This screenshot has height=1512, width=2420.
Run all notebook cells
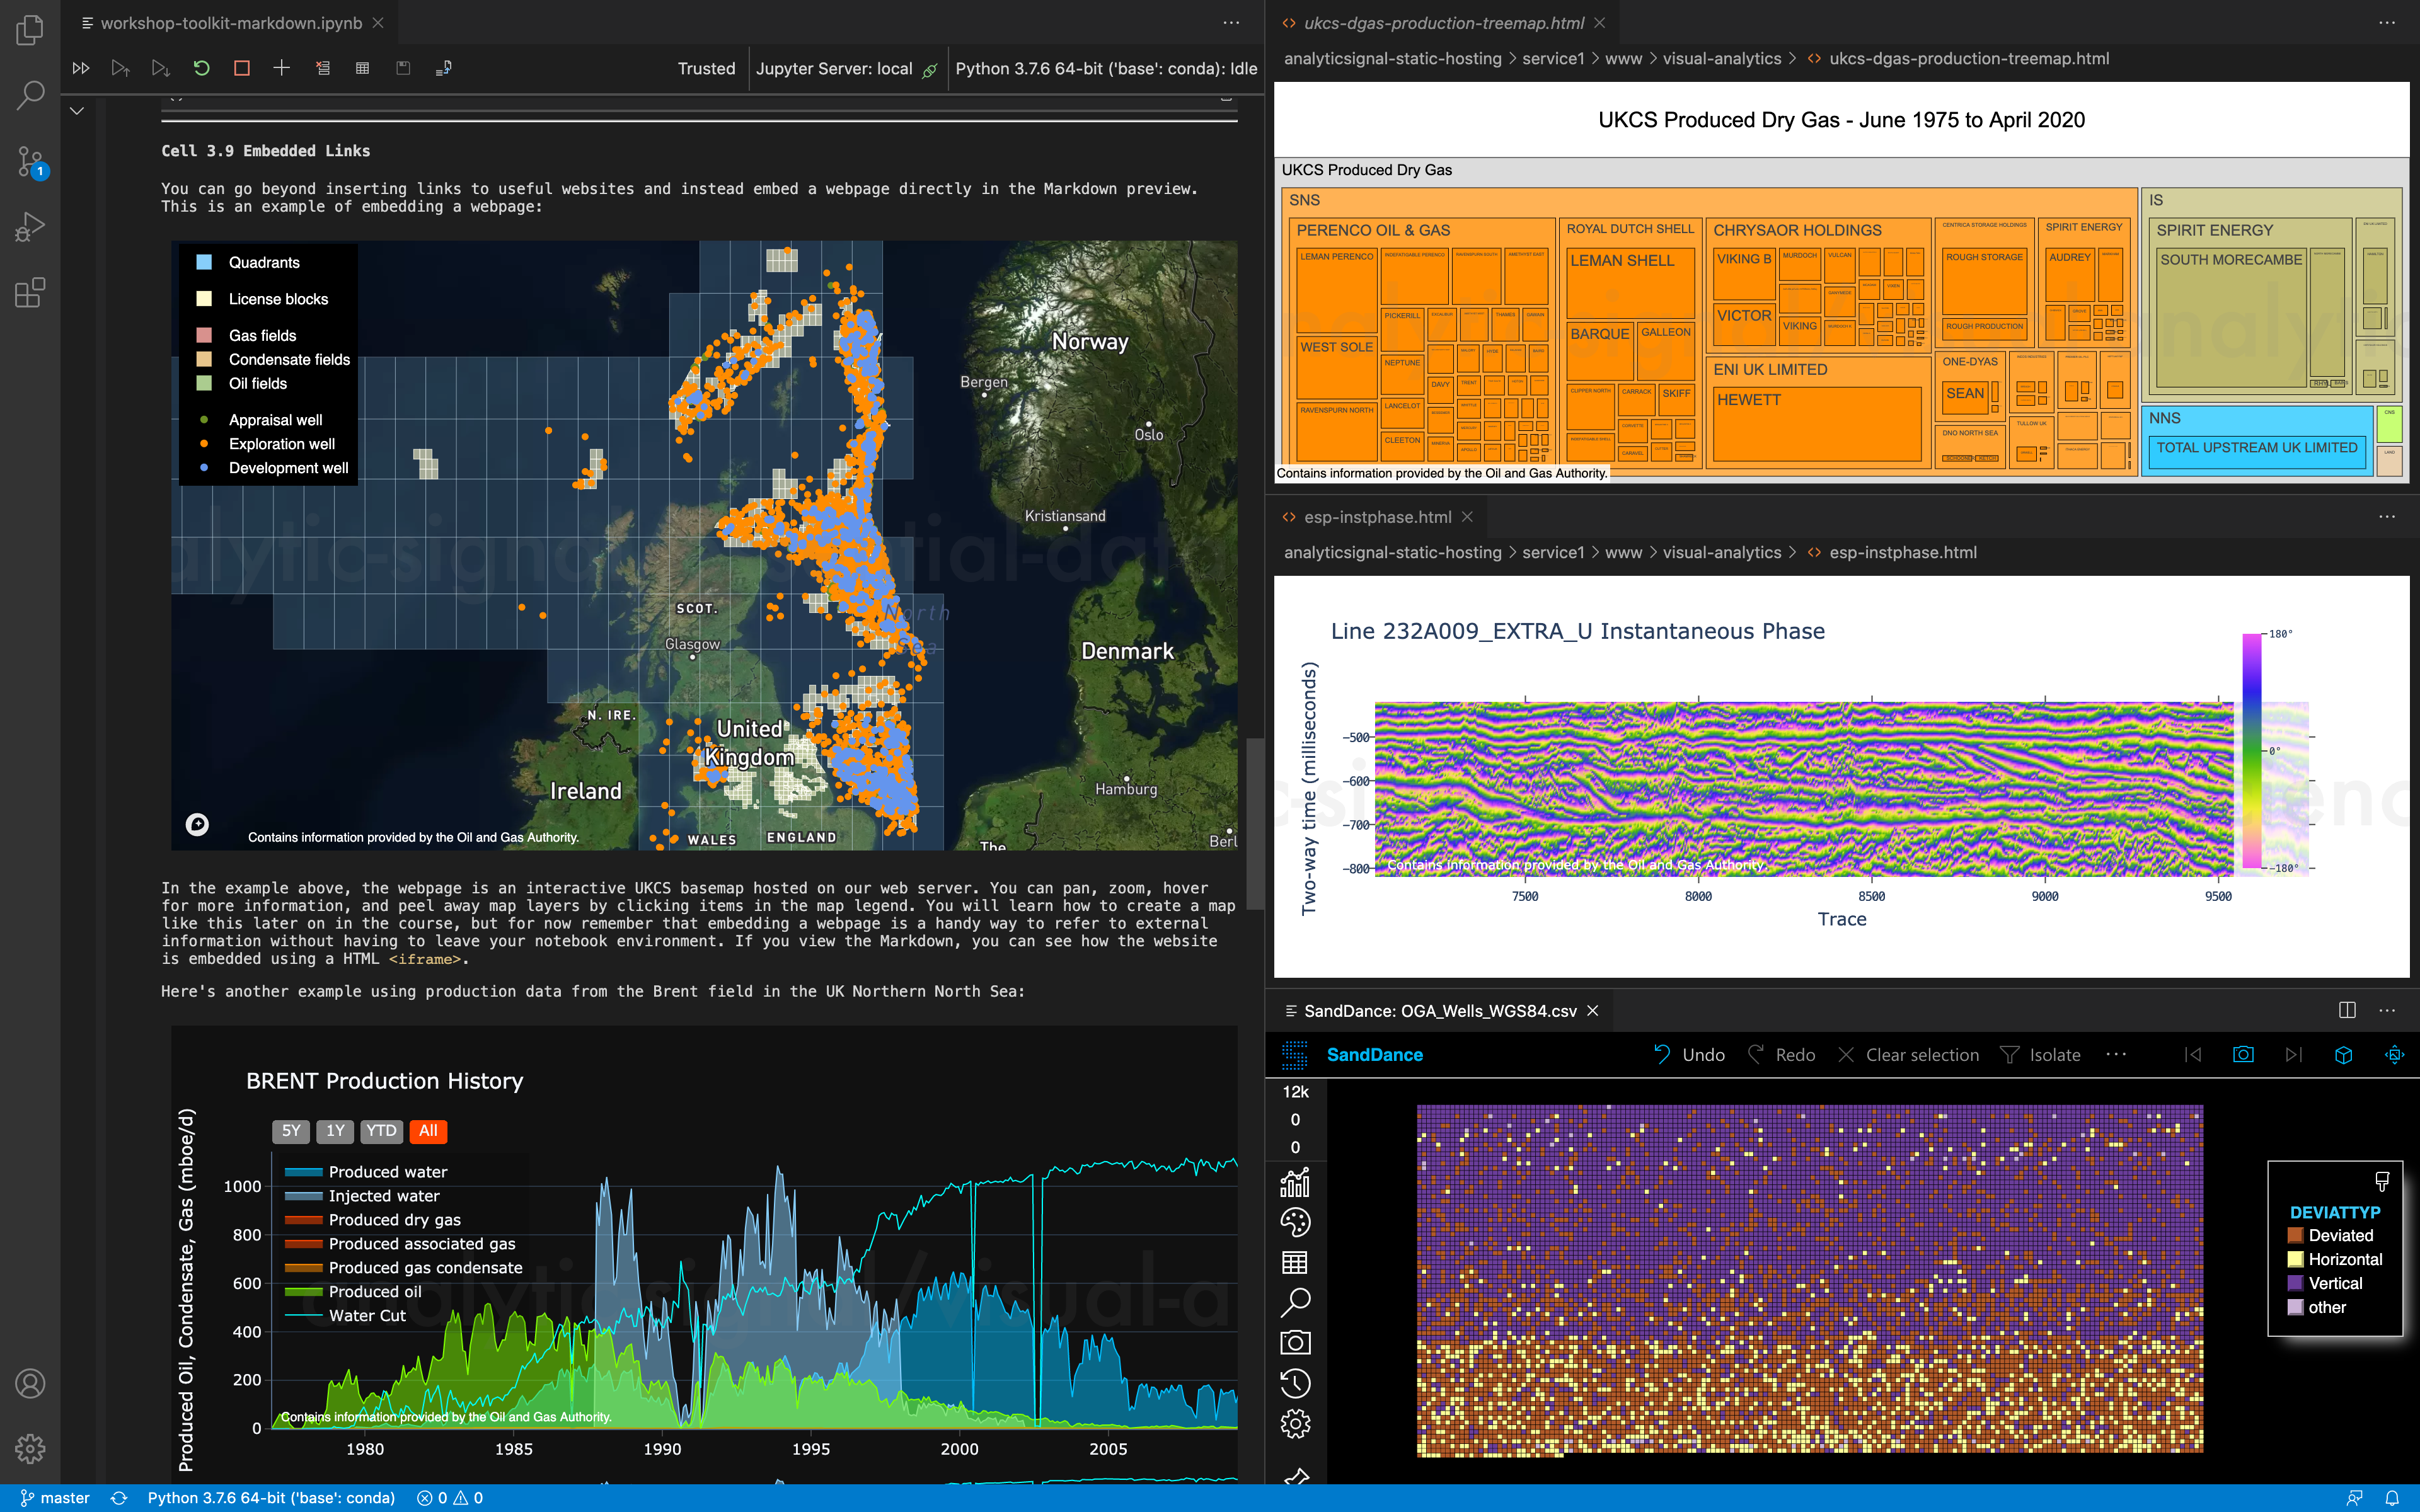tap(81, 68)
